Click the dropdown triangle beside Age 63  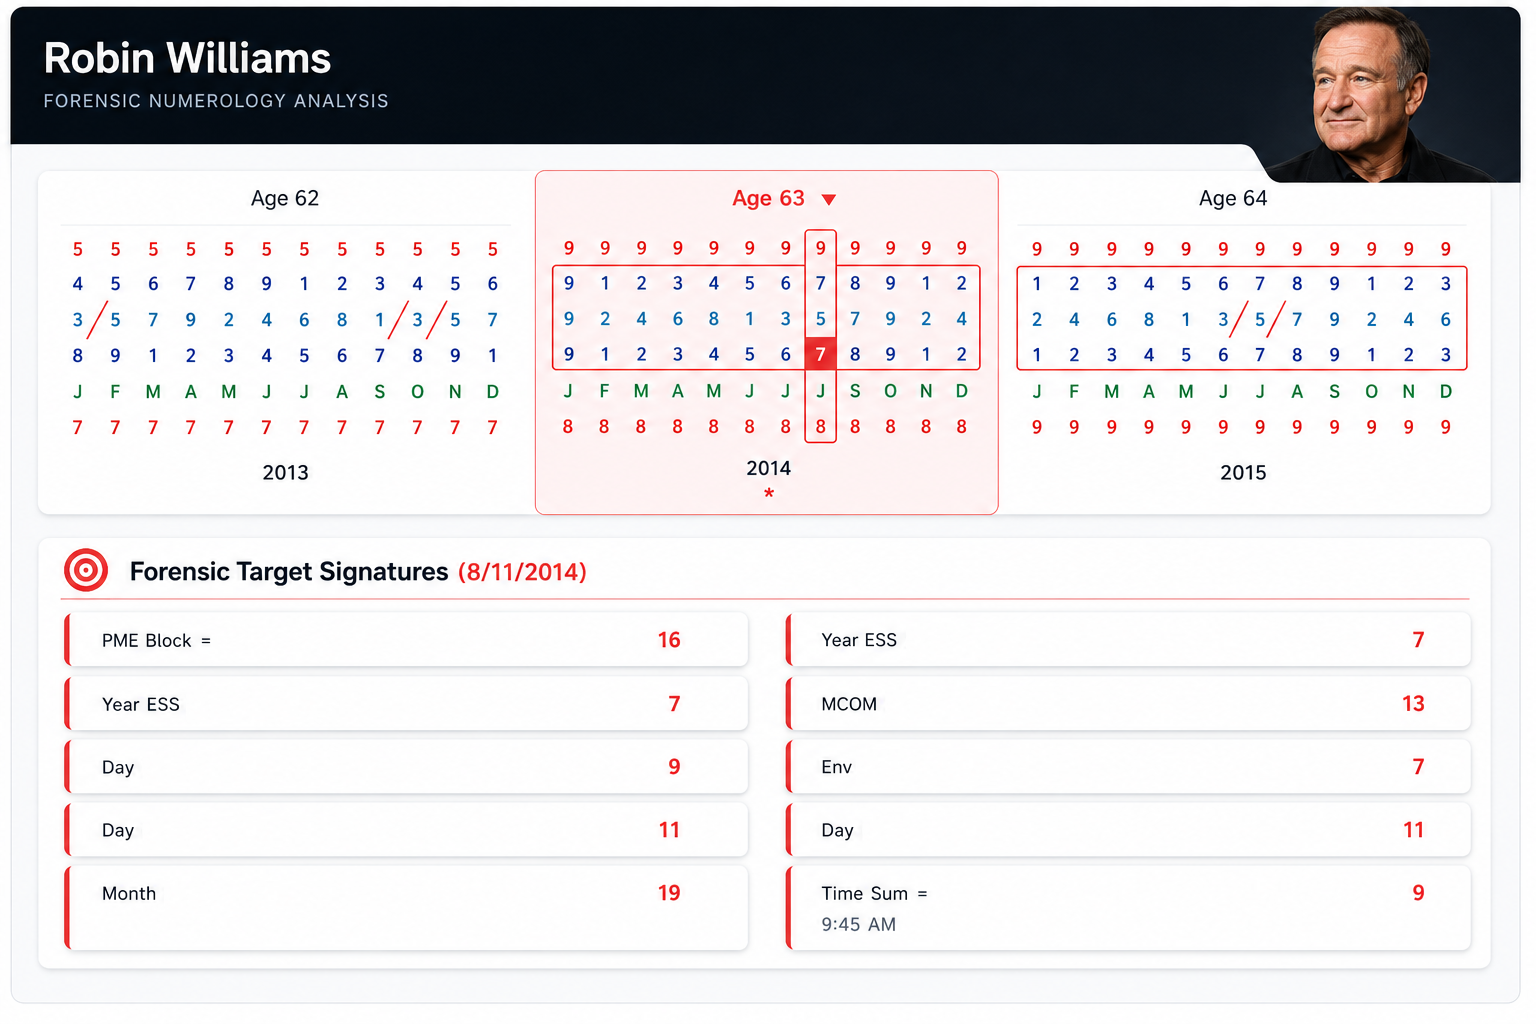click(828, 199)
